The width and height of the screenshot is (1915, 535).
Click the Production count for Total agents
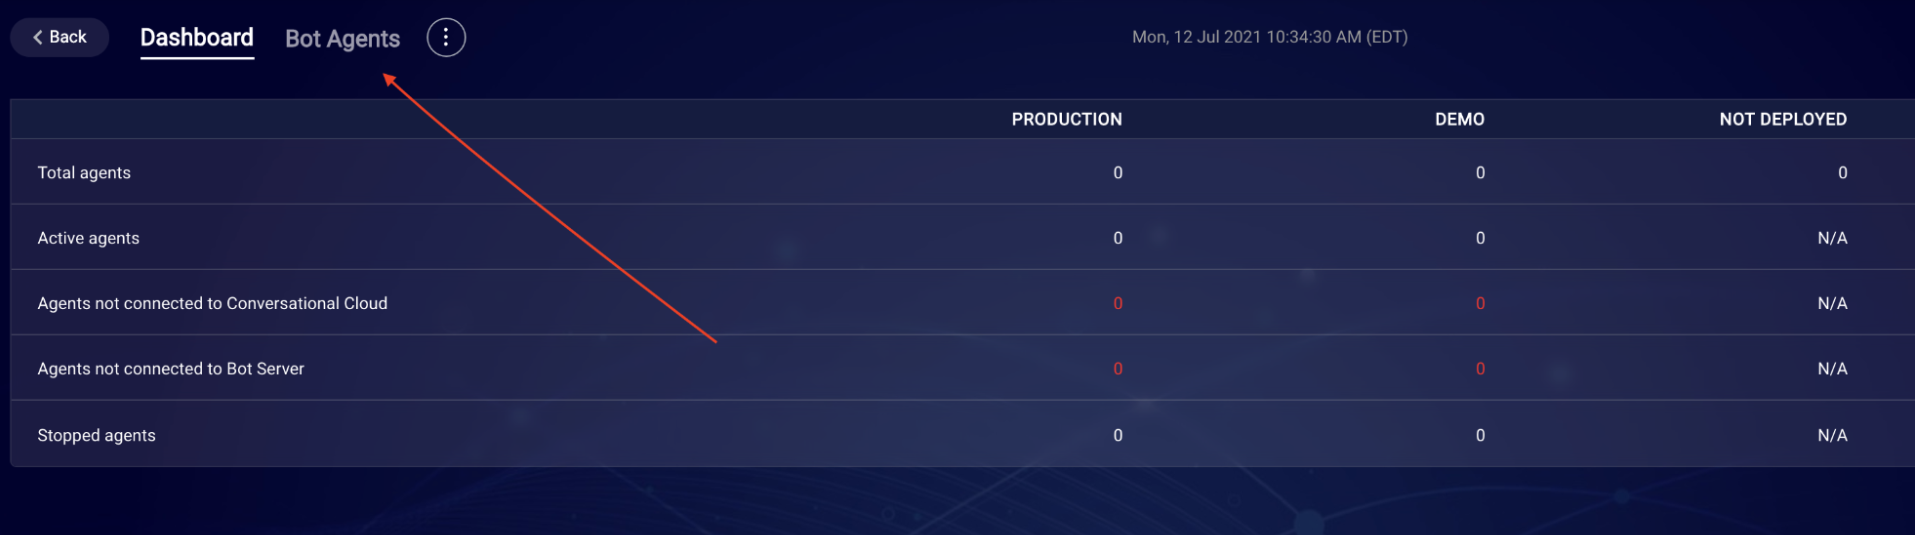tap(1117, 172)
